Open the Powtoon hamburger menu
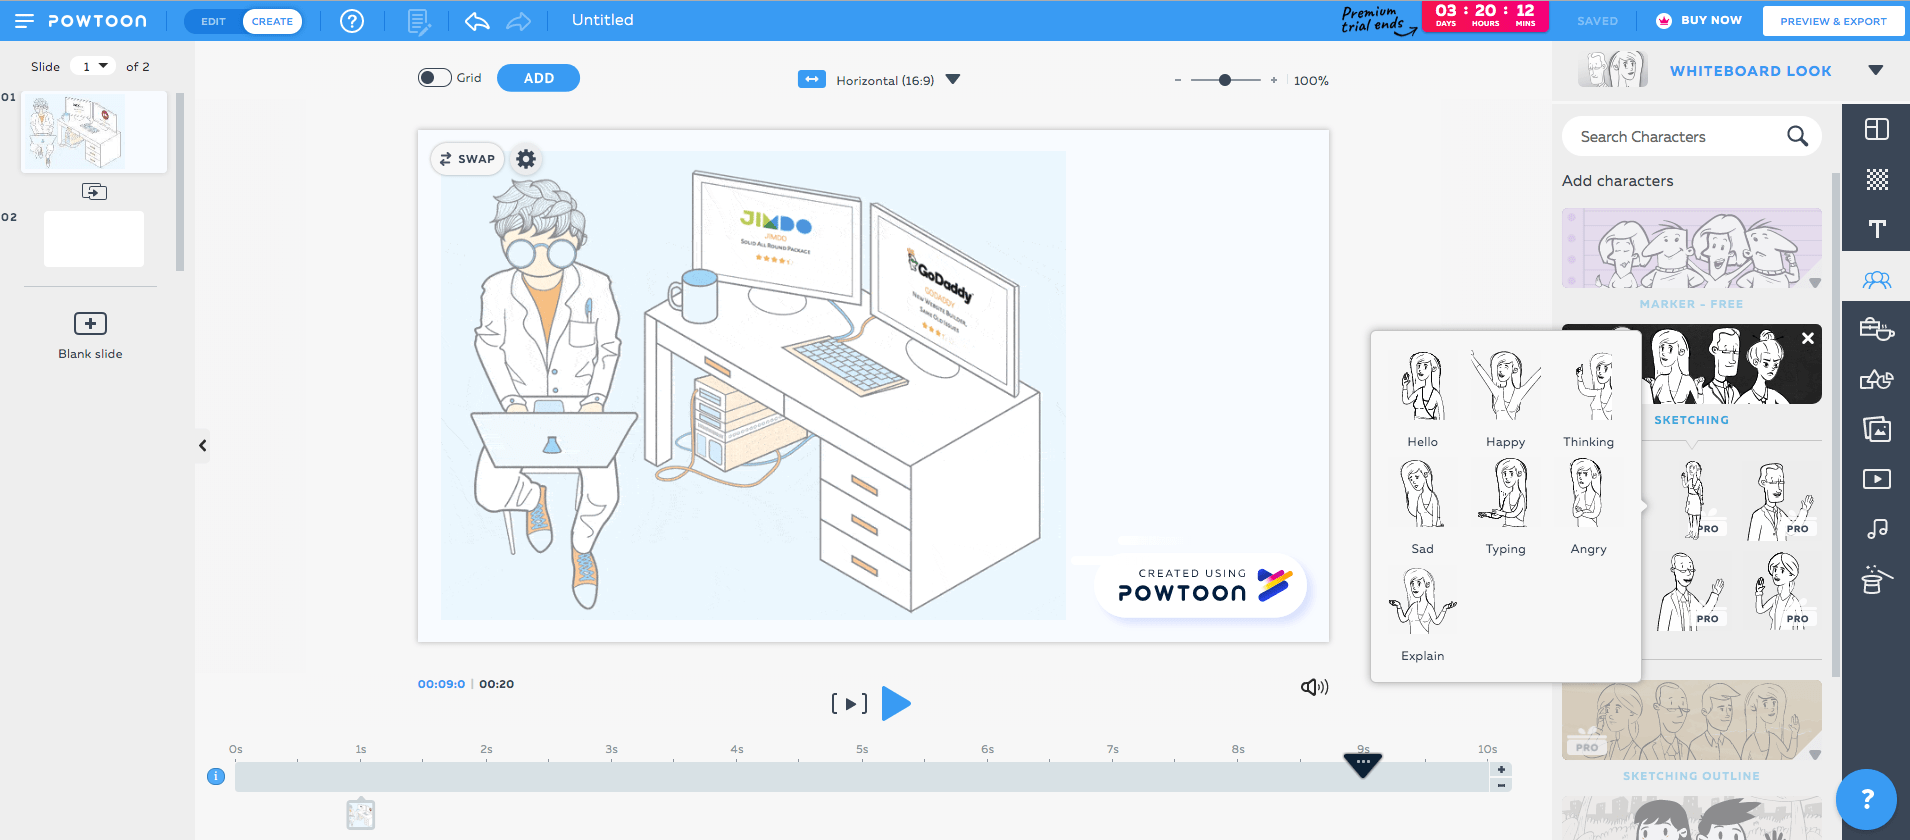This screenshot has width=1910, height=840. coord(24,21)
